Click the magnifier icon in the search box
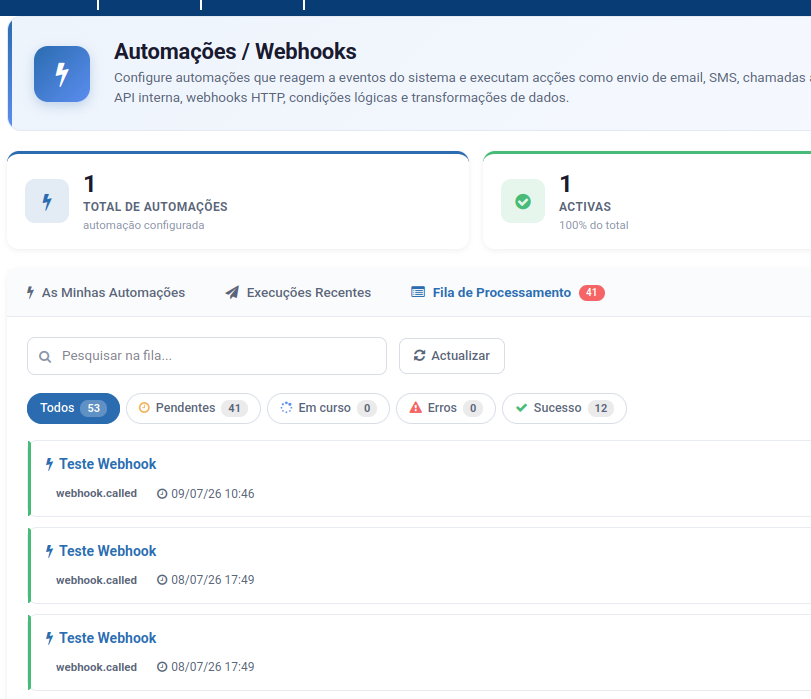The height and width of the screenshot is (699, 811). pyautogui.click(x=45, y=356)
